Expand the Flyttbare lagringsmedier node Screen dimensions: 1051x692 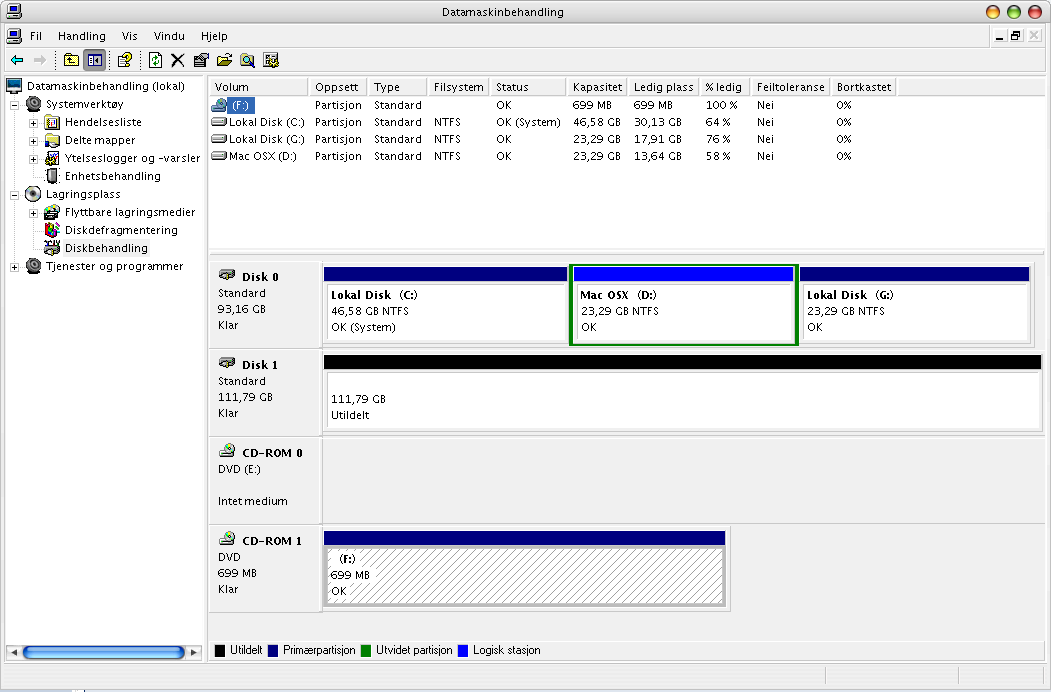click(x=33, y=213)
